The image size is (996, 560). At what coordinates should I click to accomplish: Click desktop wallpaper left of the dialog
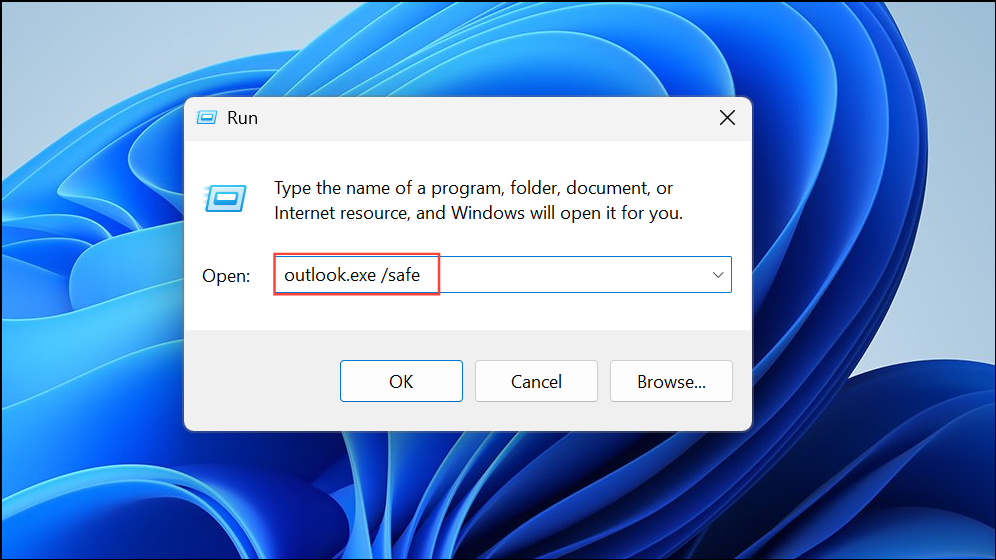pyautogui.click(x=92, y=279)
